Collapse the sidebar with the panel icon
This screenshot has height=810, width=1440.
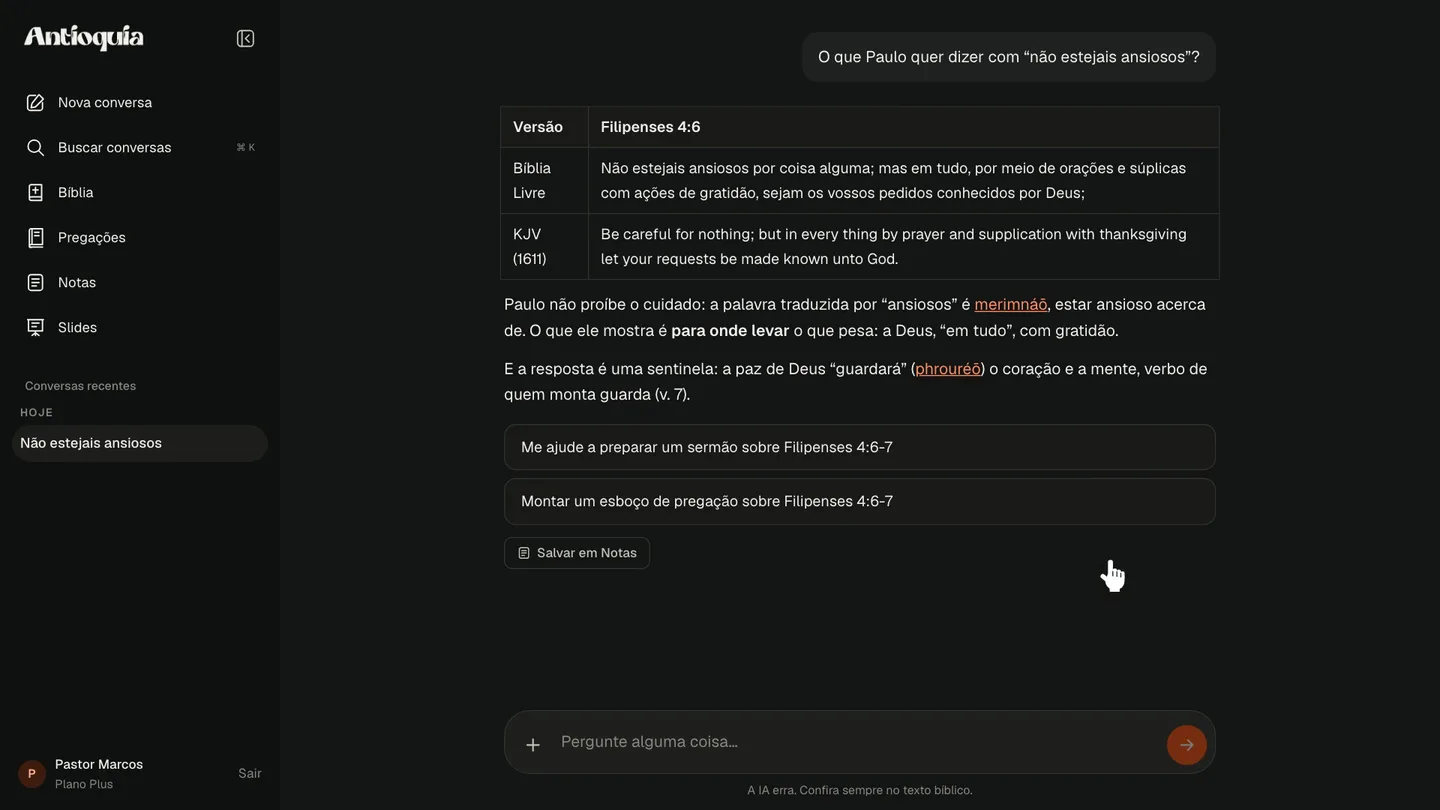point(245,38)
